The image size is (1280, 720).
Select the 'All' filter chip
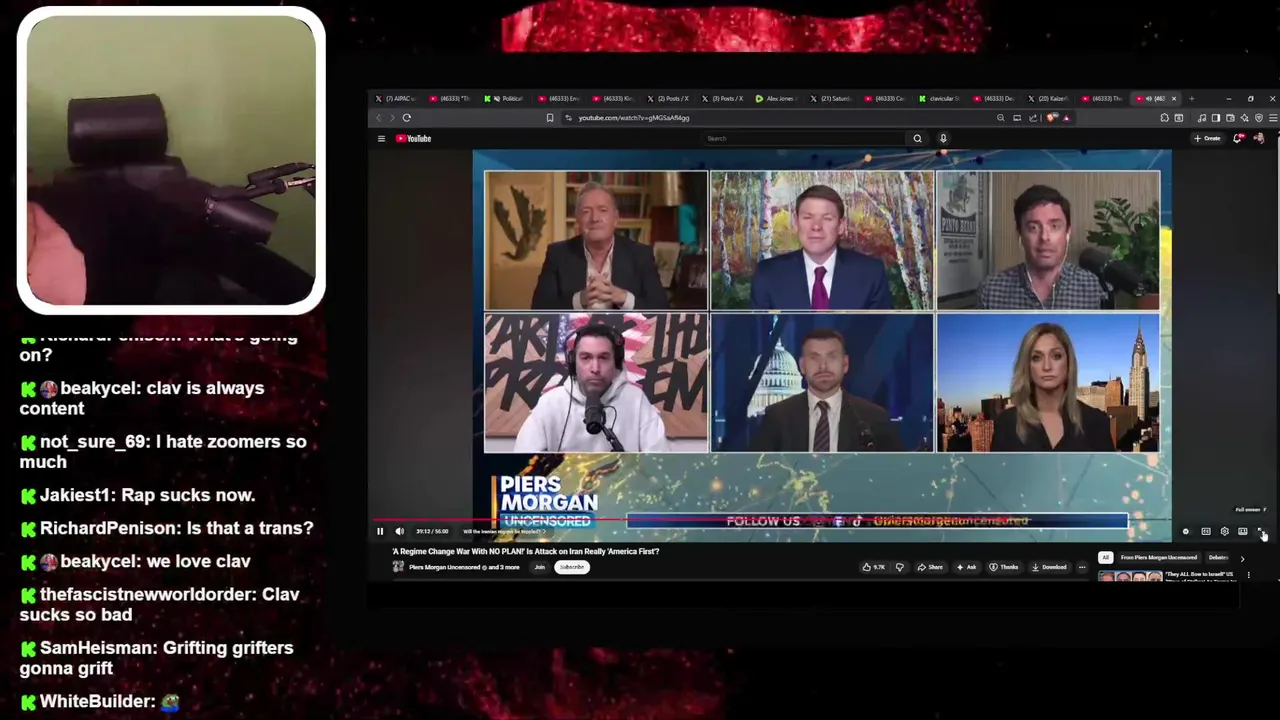pos(1106,557)
